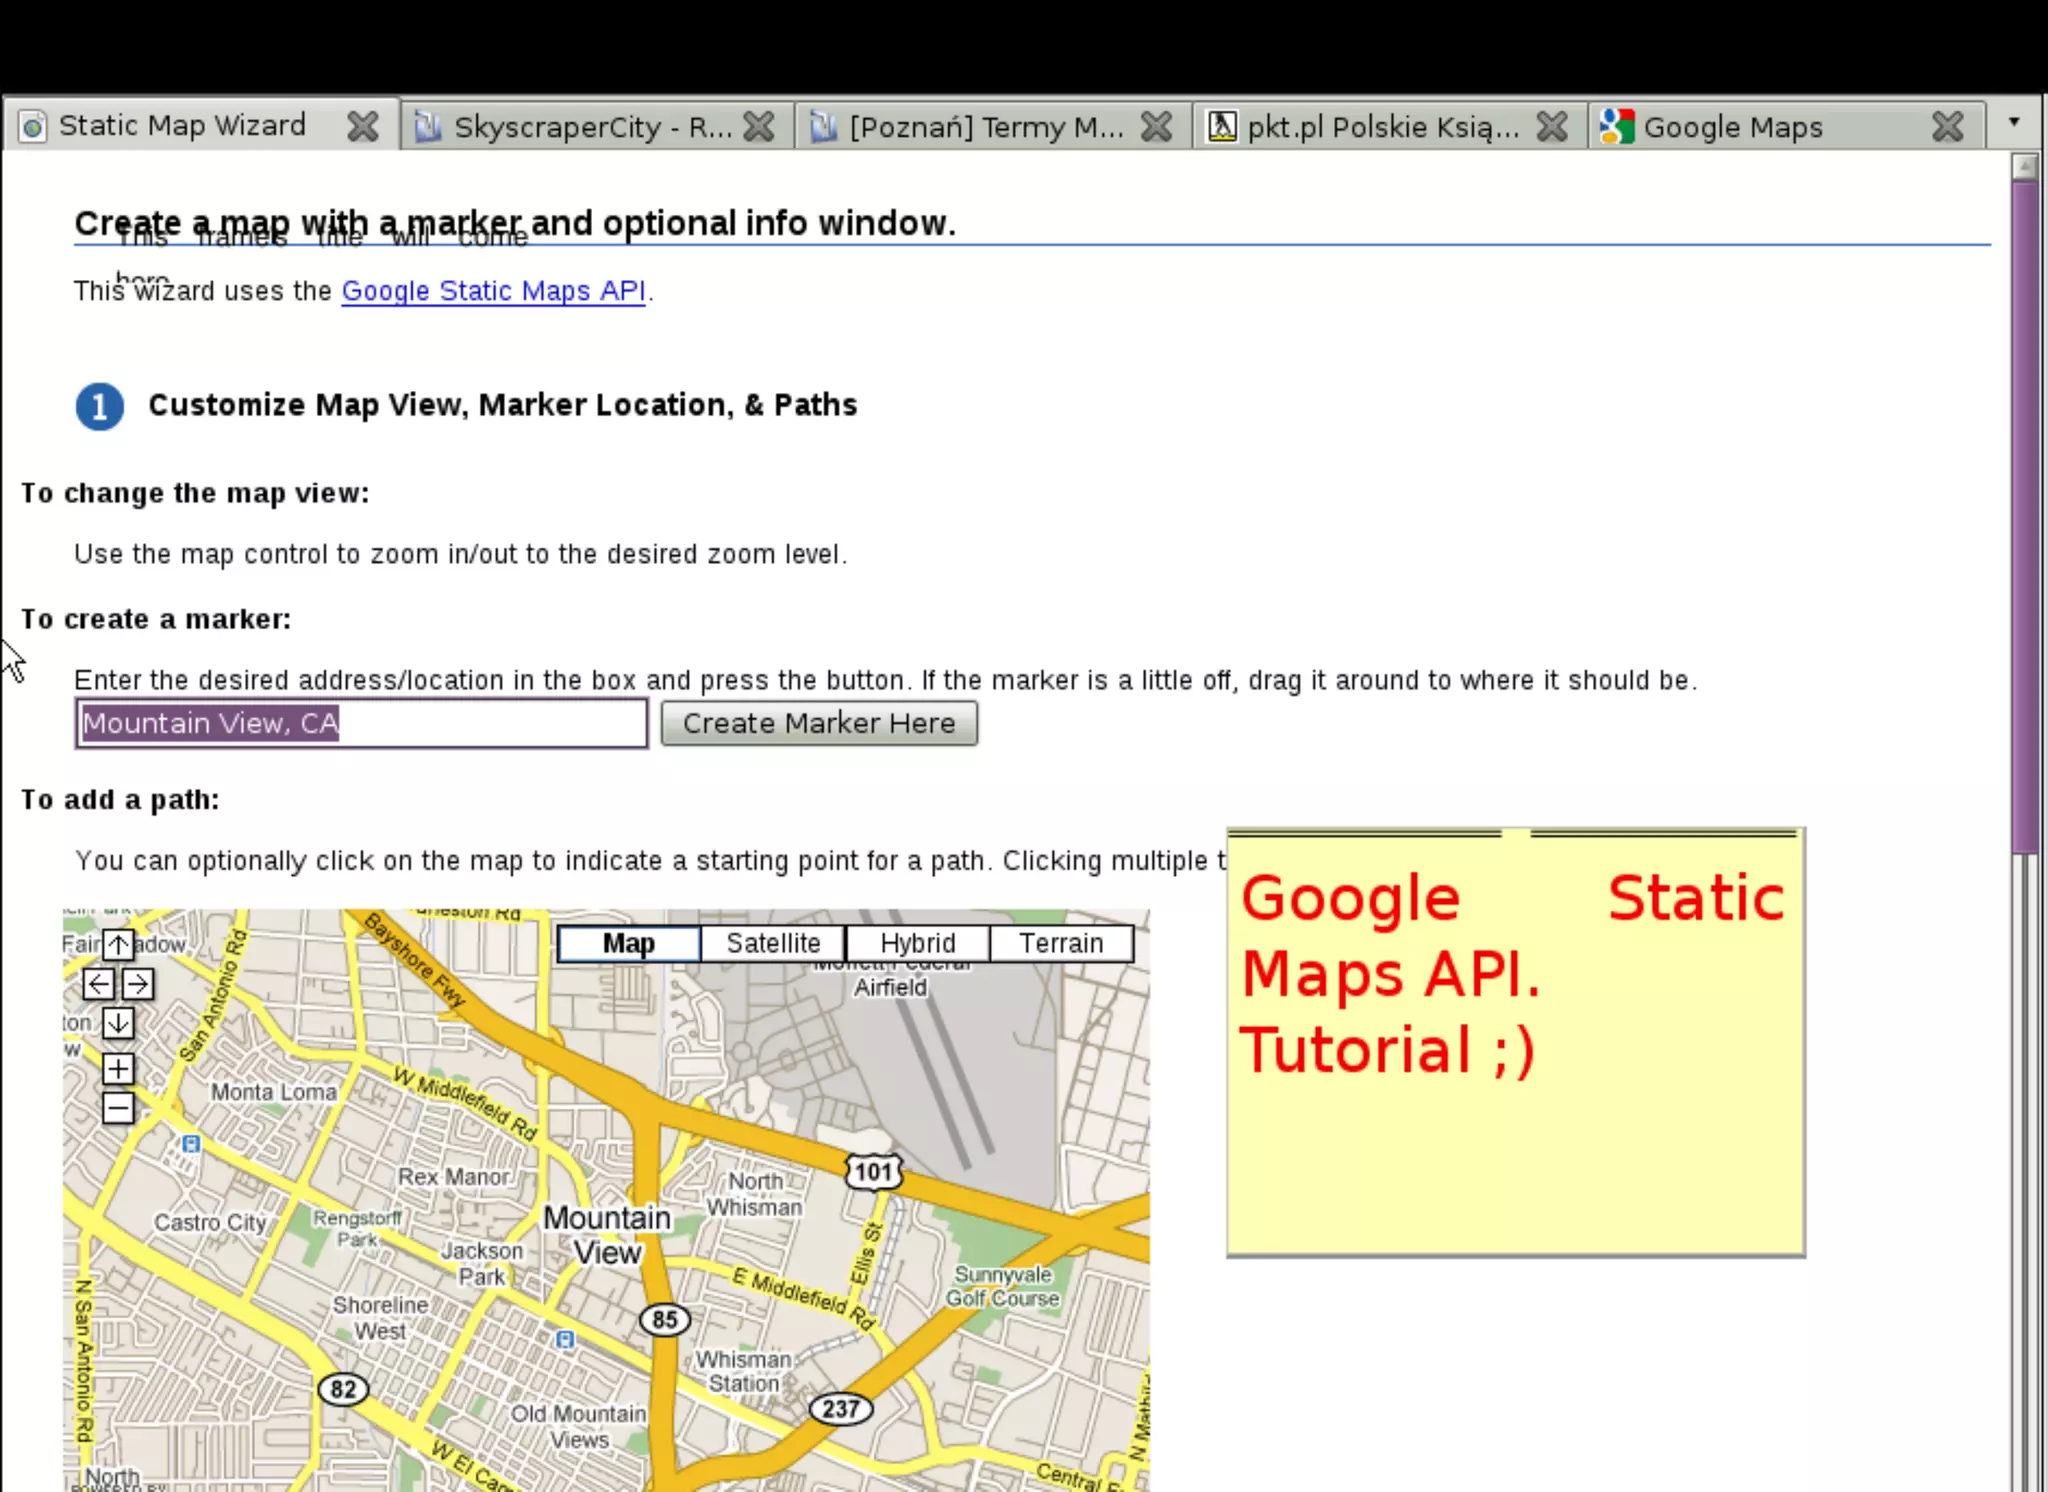Switch map type to Terrain

(x=1061, y=943)
